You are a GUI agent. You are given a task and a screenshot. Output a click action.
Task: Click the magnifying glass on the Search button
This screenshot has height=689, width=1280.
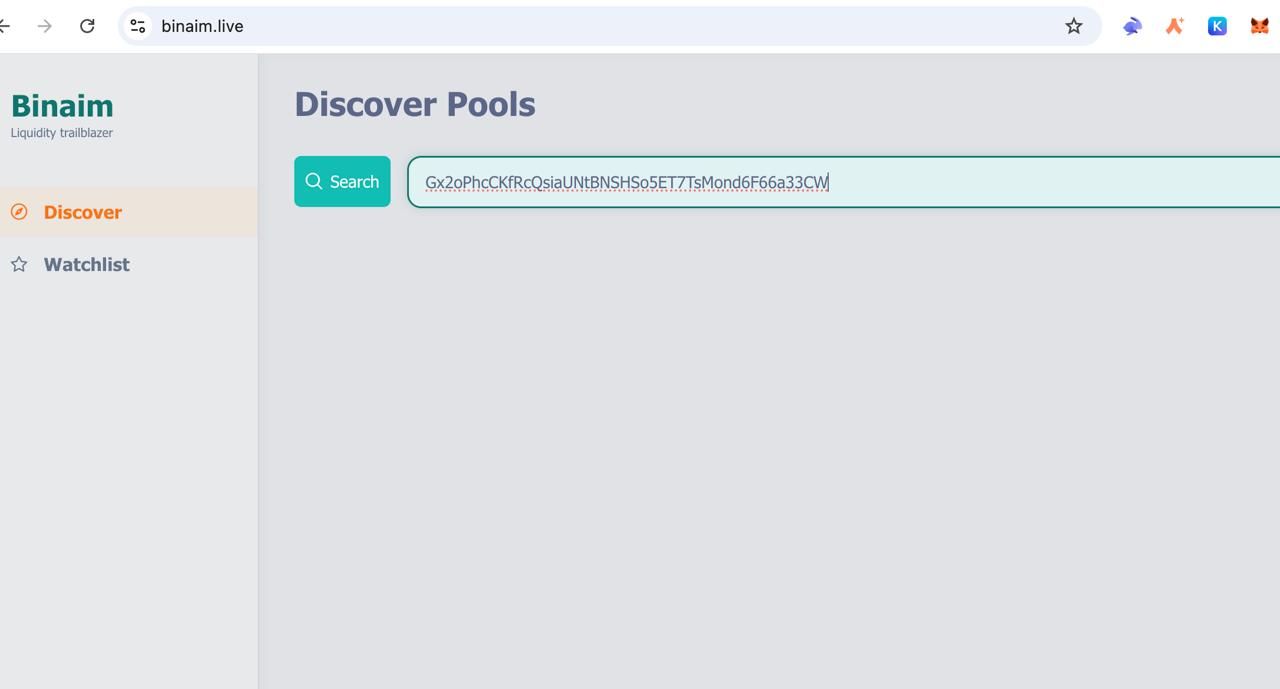click(x=314, y=181)
